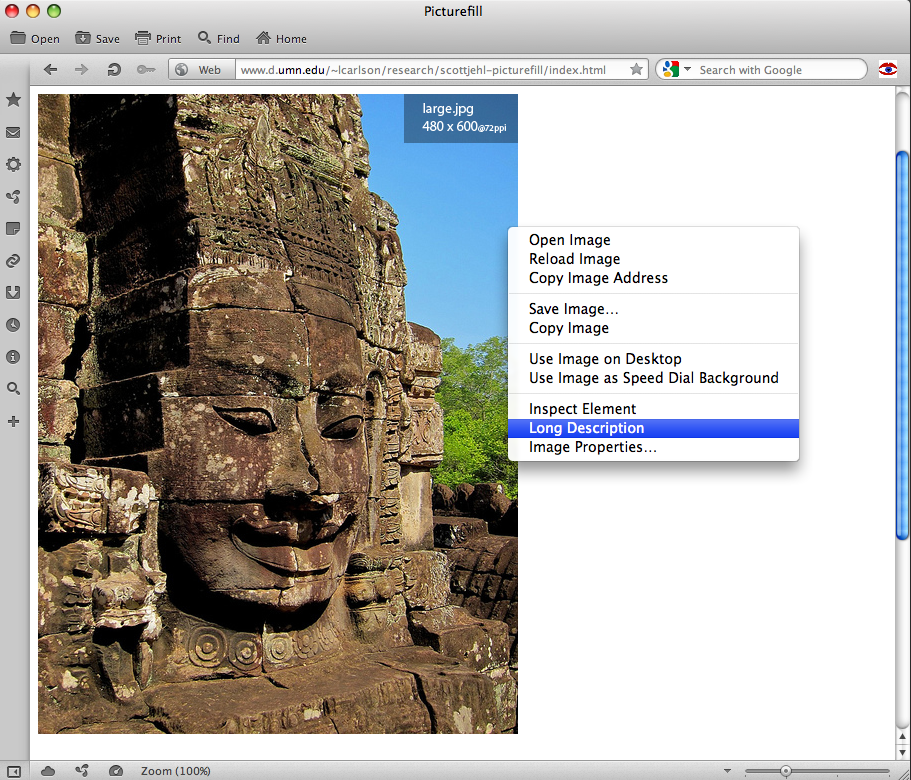The height and width of the screenshot is (780, 911).
Task: Open the zoom level dropdown arrow
Action: click(727, 771)
